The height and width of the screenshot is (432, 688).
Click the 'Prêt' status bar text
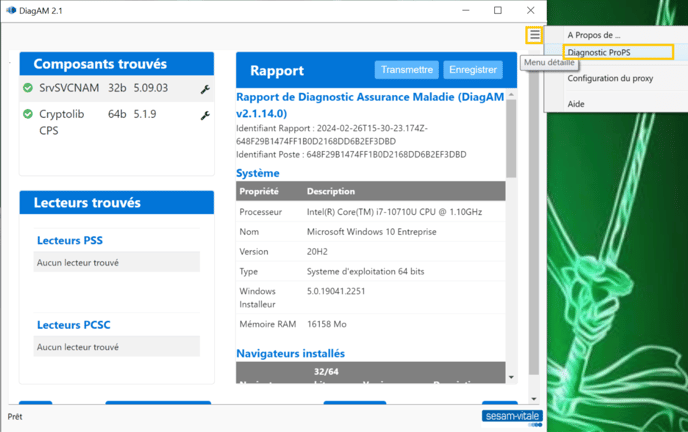click(x=15, y=417)
